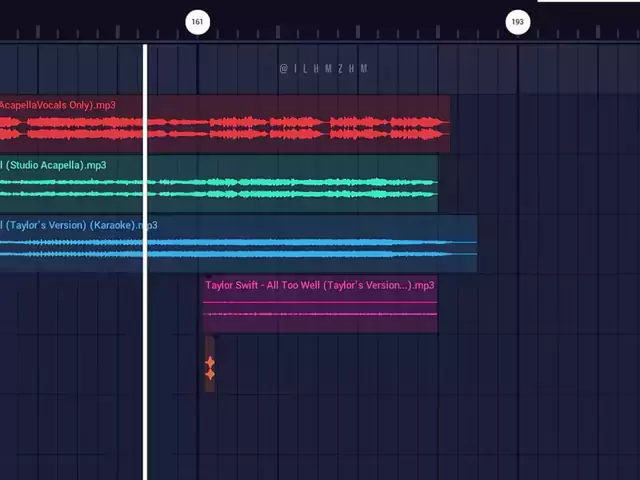This screenshot has height=480, width=640.
Task: Select the pink Taylor Swift All Too Well clip title
Action: click(x=319, y=285)
